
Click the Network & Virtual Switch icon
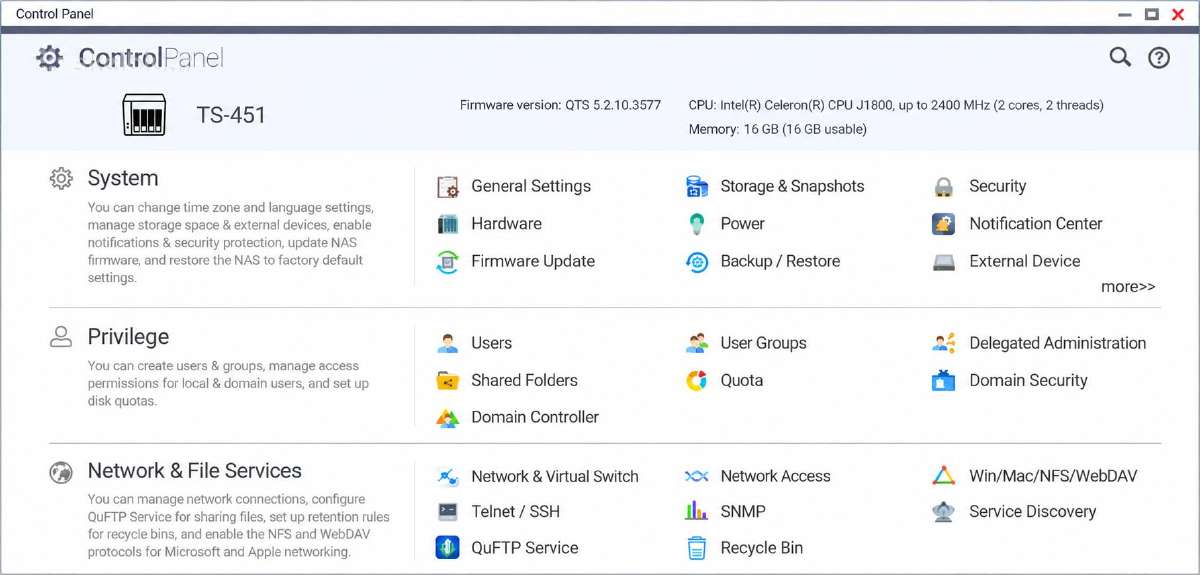click(x=448, y=477)
